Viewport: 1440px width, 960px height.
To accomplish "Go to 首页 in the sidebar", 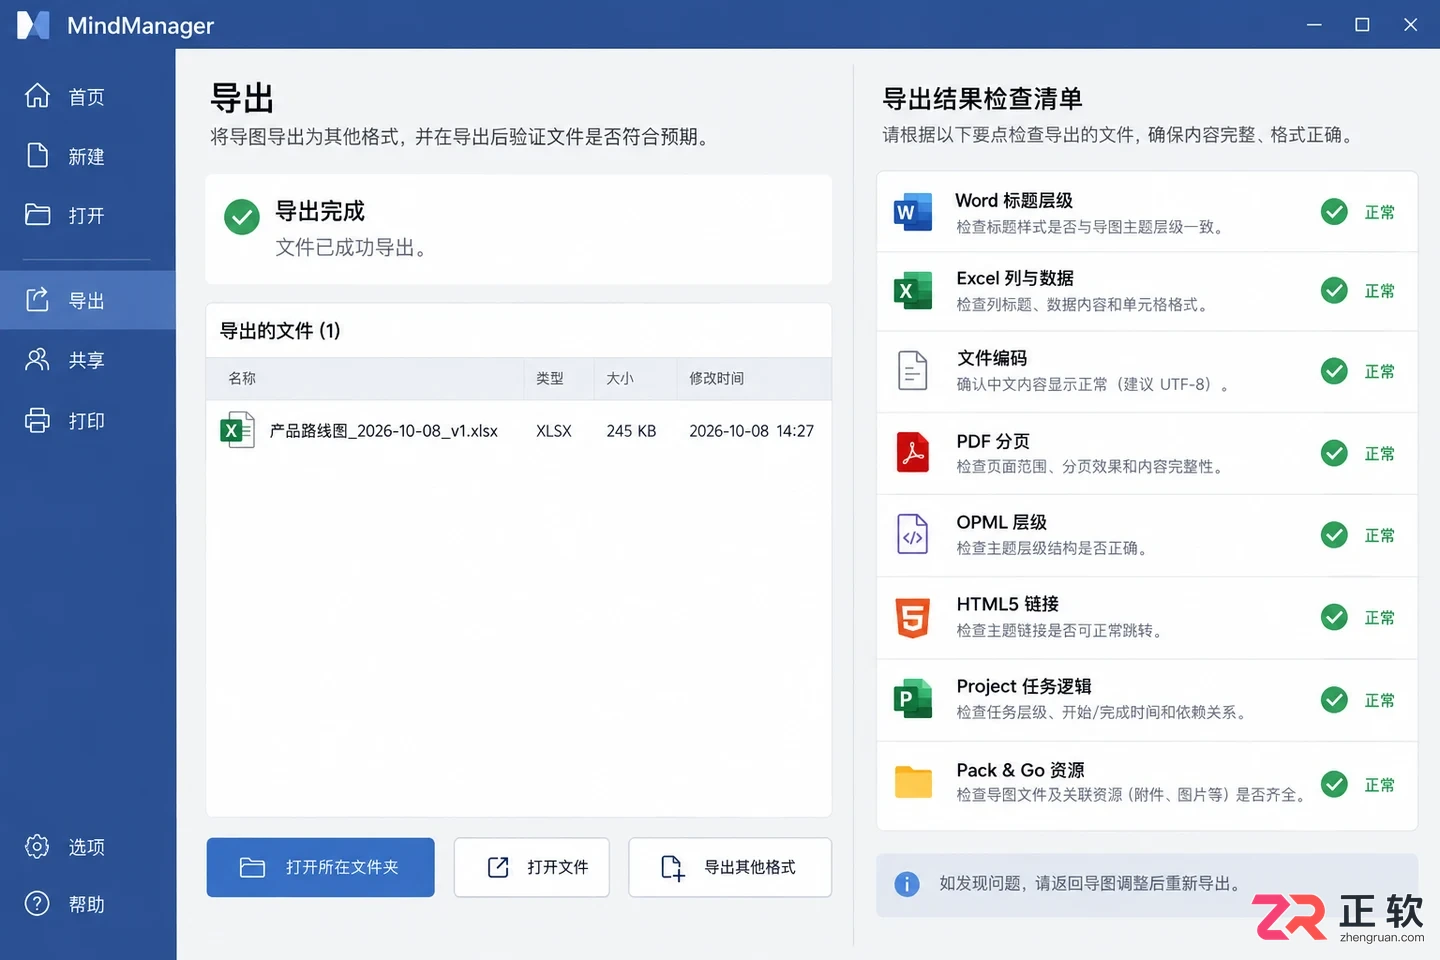I will tap(88, 96).
